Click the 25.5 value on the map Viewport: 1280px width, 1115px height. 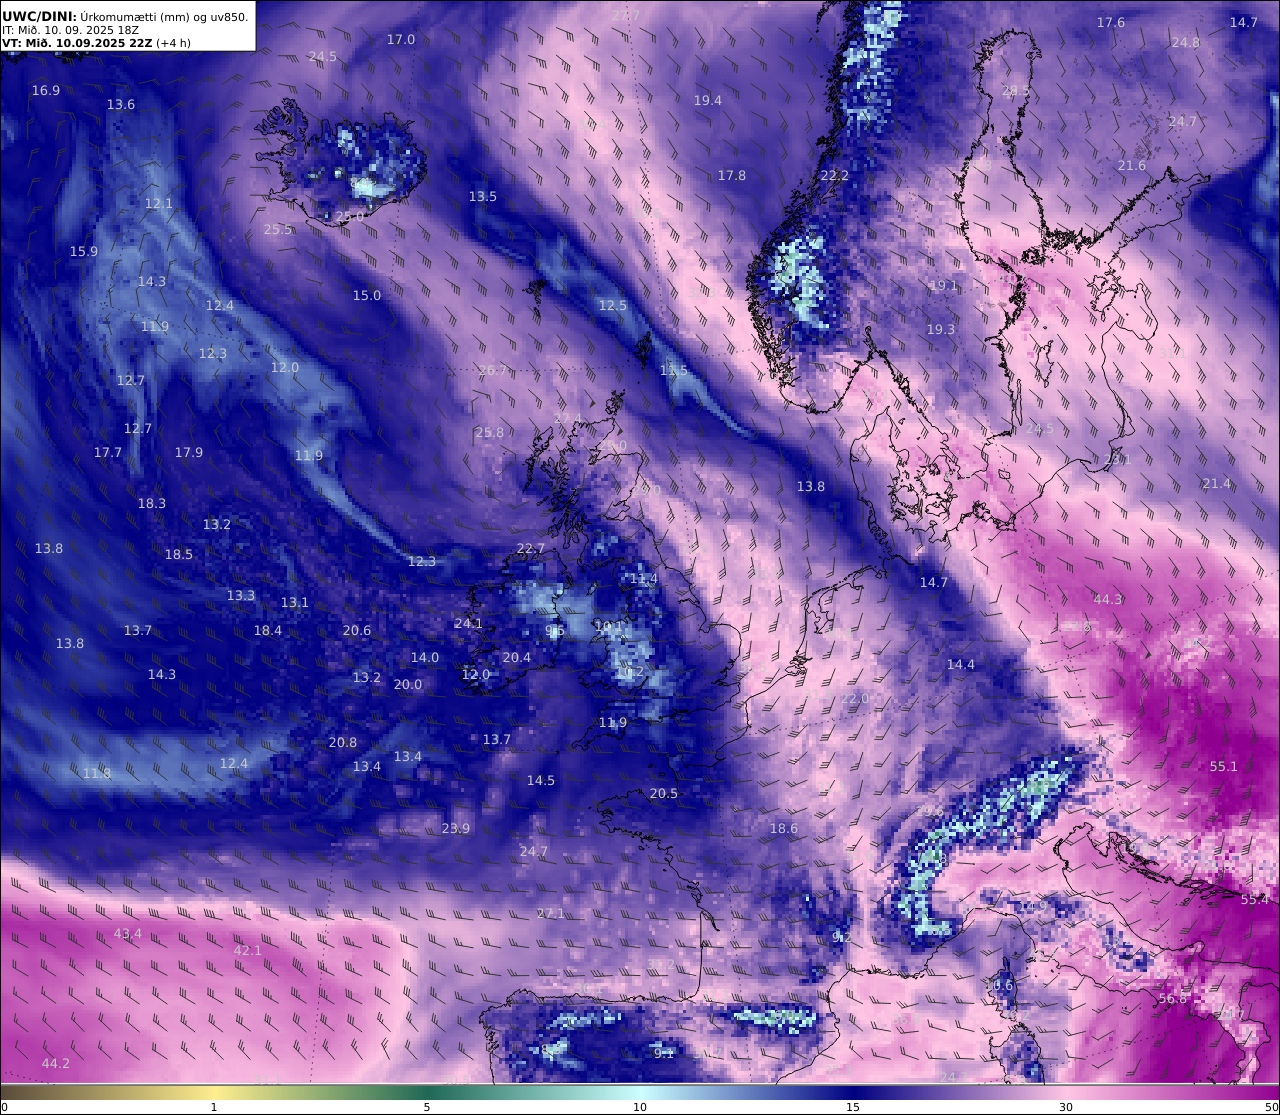coord(278,230)
